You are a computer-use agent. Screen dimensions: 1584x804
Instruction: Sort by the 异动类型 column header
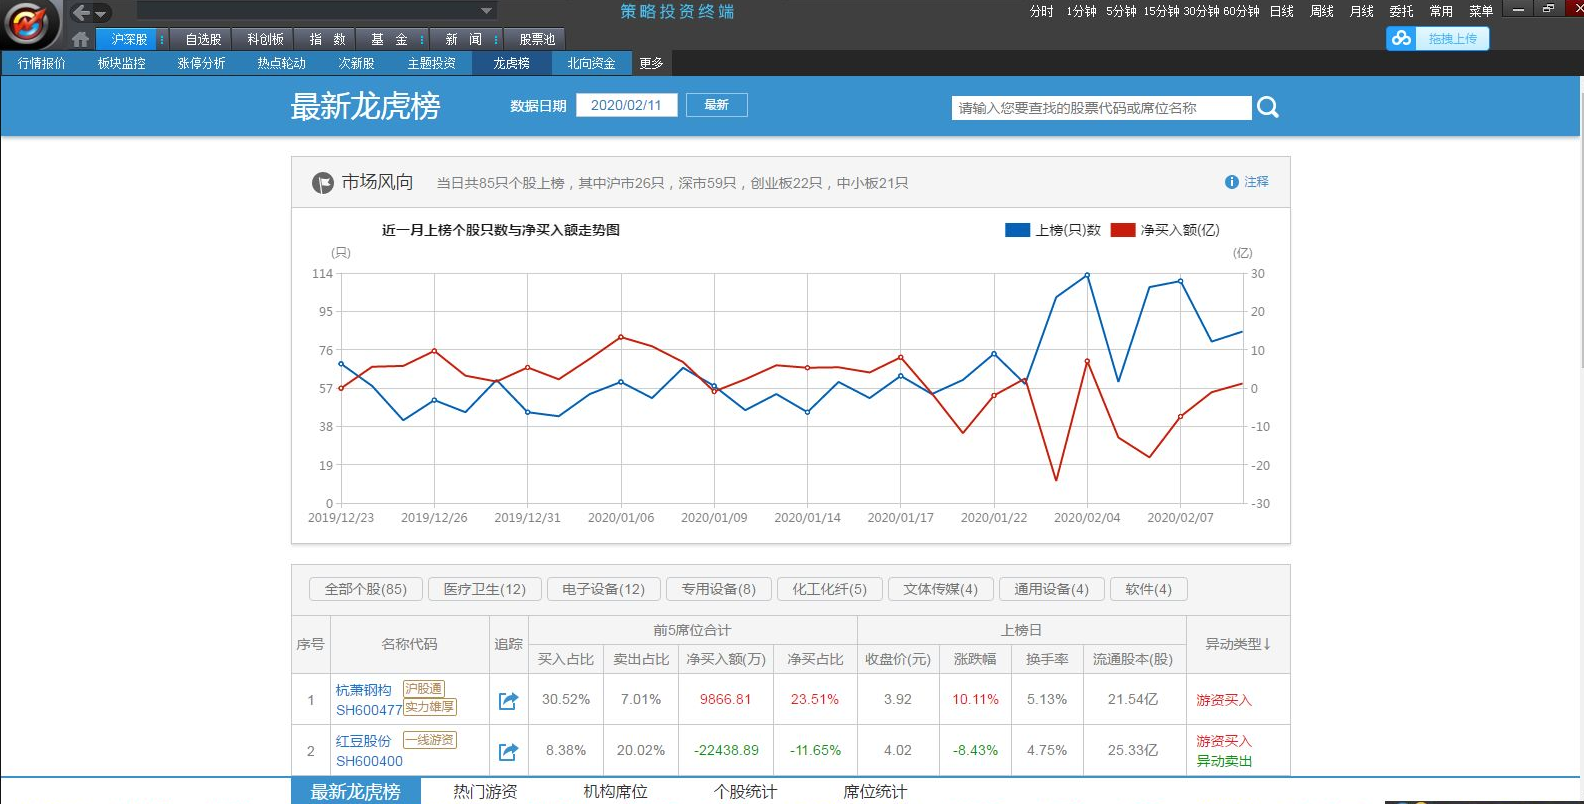click(1237, 644)
